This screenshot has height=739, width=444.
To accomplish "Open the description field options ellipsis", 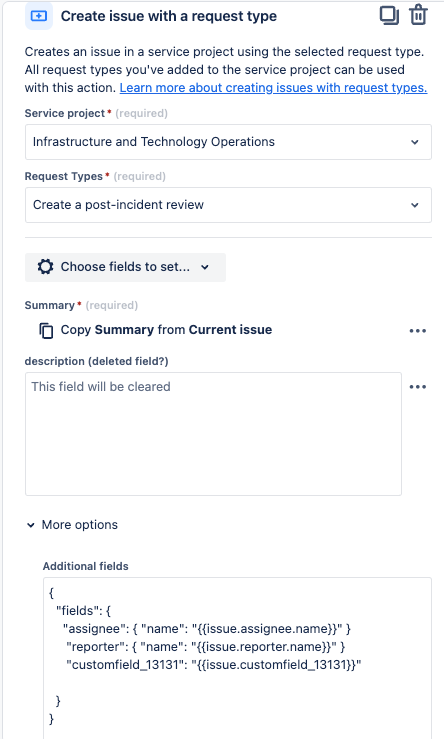I will 418,387.
